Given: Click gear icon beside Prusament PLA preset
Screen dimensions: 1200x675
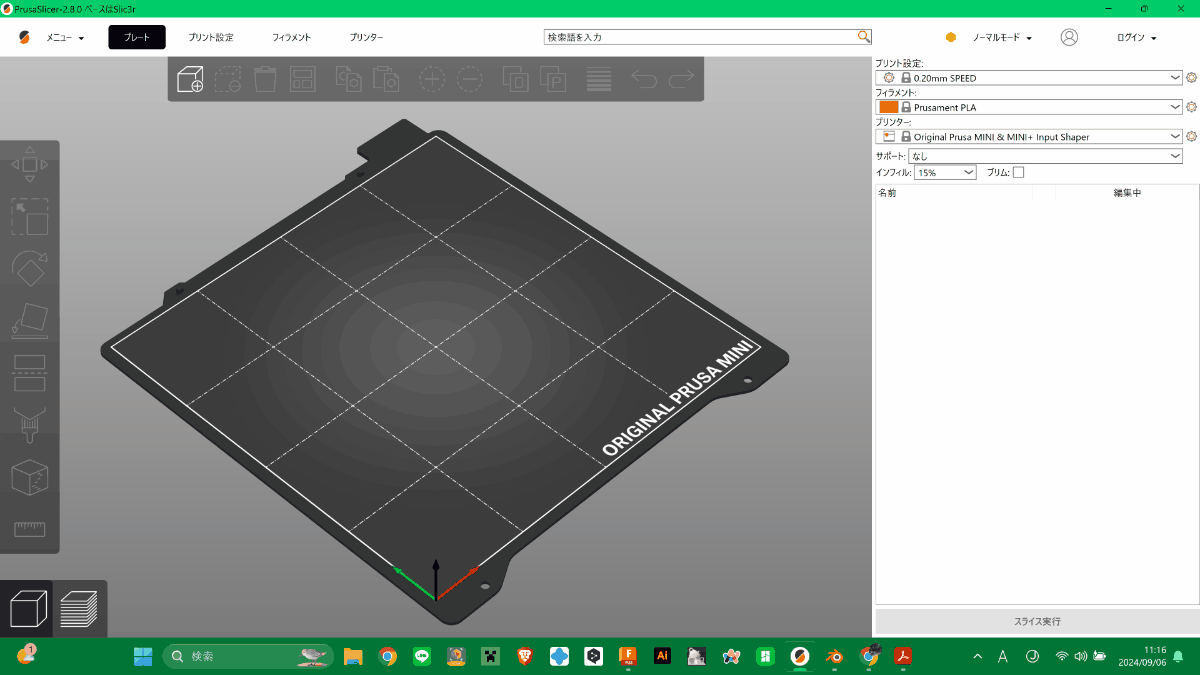Looking at the screenshot, I should [1191, 107].
